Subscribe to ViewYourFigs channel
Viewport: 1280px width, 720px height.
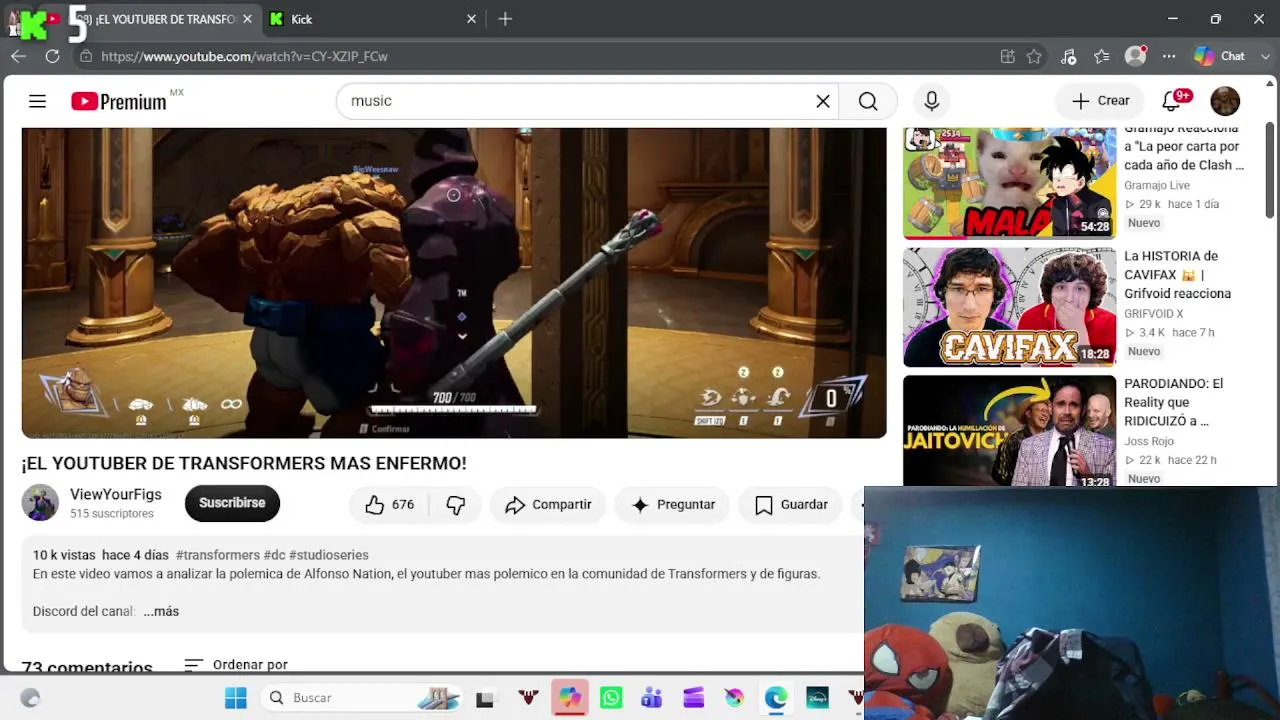[x=232, y=503]
